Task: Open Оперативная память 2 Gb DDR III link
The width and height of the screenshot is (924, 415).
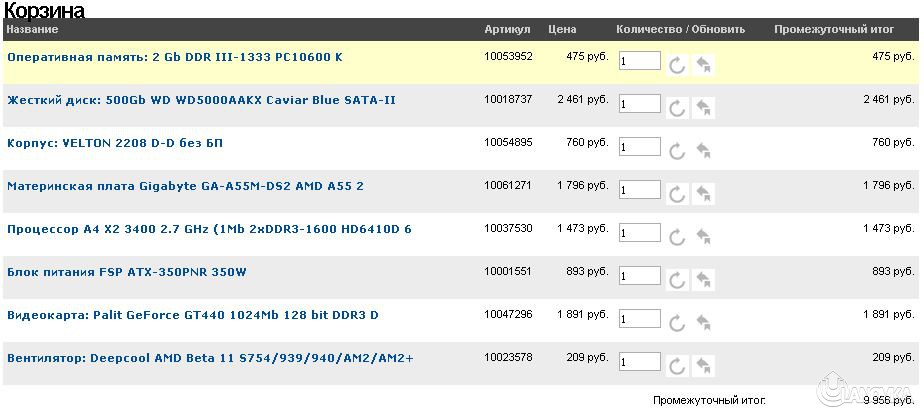Action: coord(174,57)
